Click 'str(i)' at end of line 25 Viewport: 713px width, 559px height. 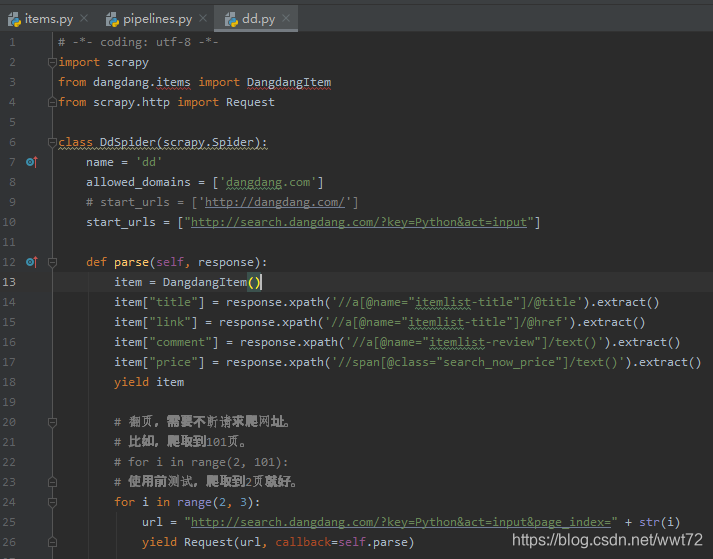point(659,522)
